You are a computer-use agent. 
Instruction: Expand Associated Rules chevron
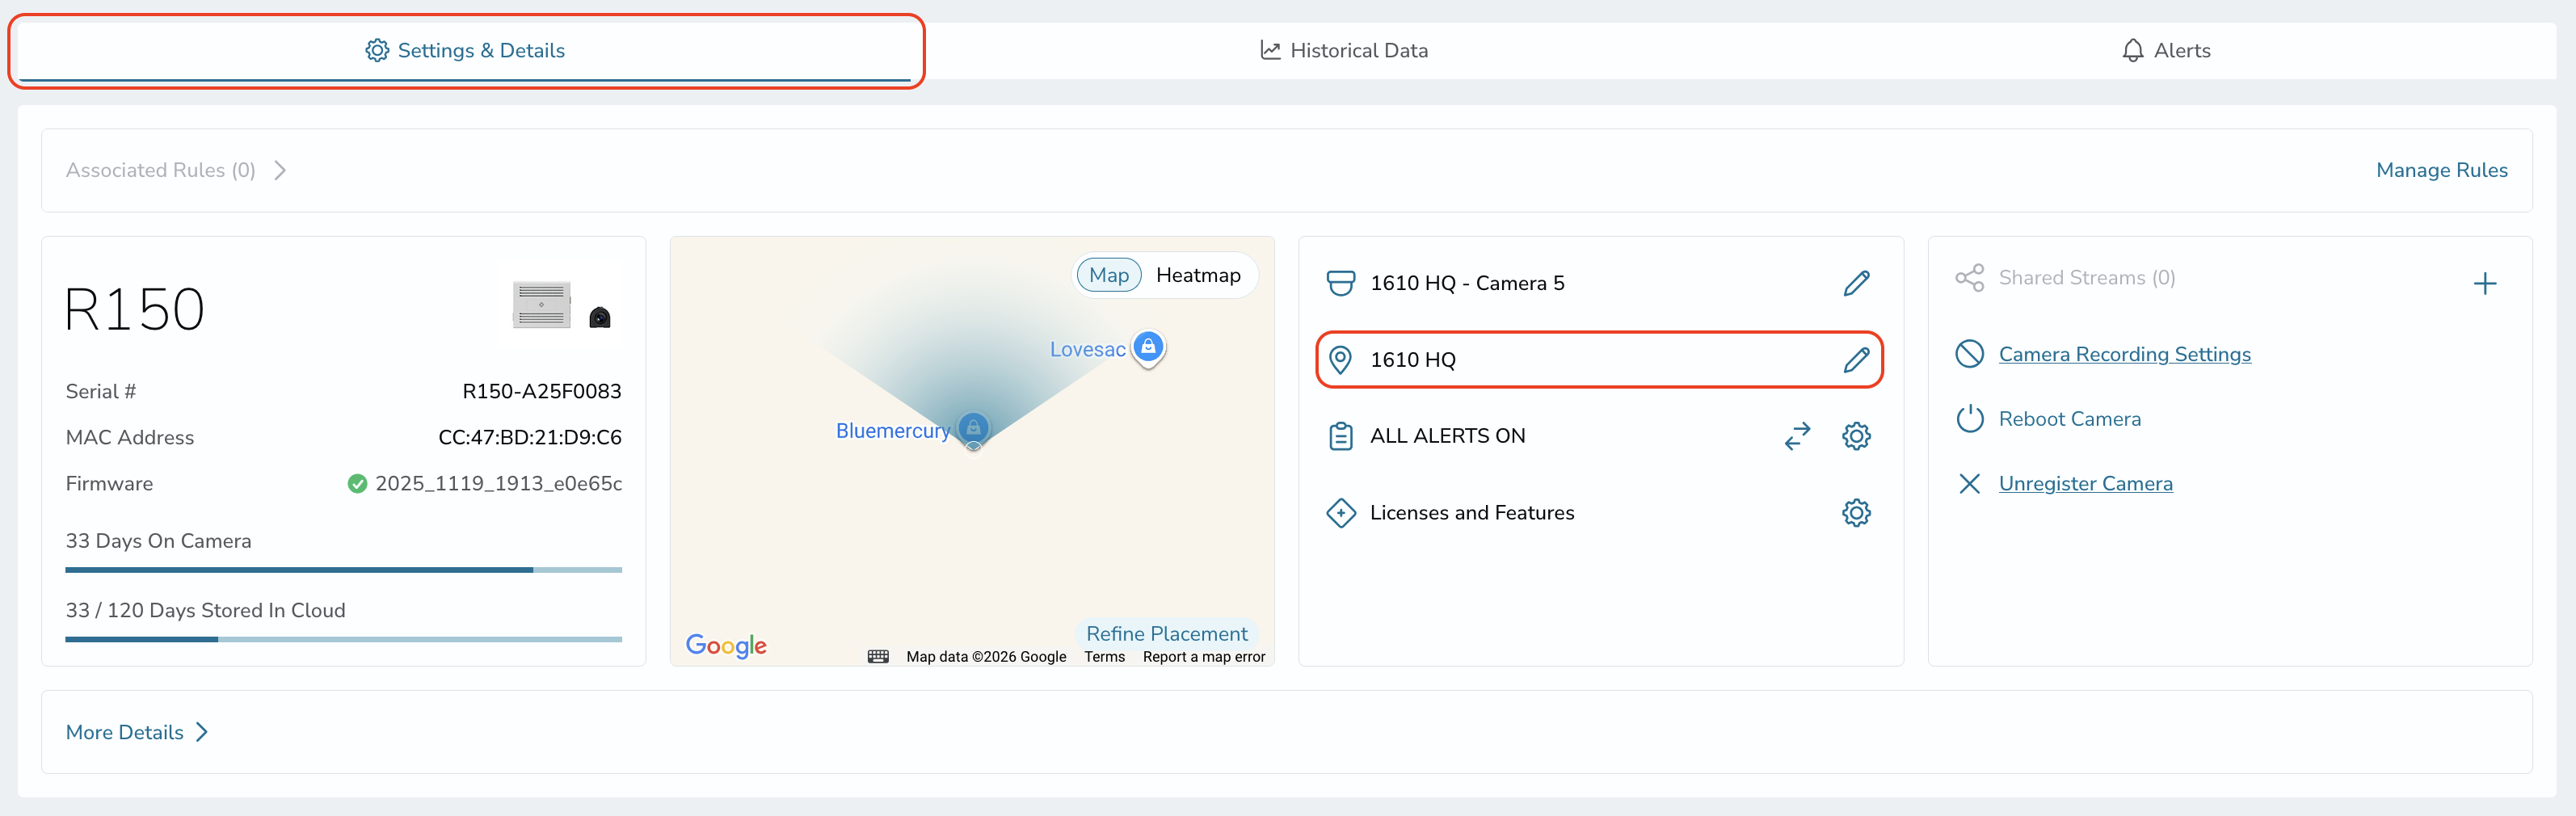280,170
